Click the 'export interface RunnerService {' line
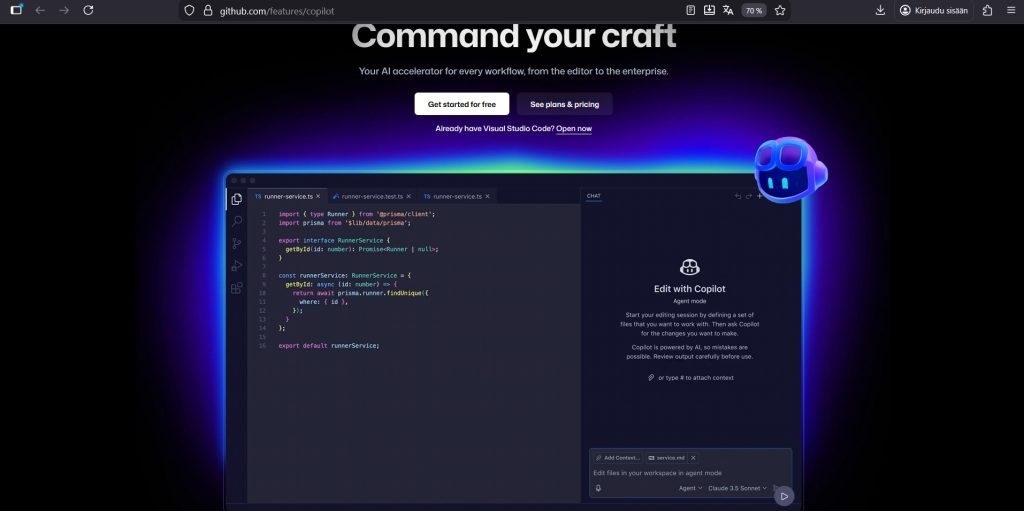Image resolution: width=1024 pixels, height=511 pixels. (334, 240)
